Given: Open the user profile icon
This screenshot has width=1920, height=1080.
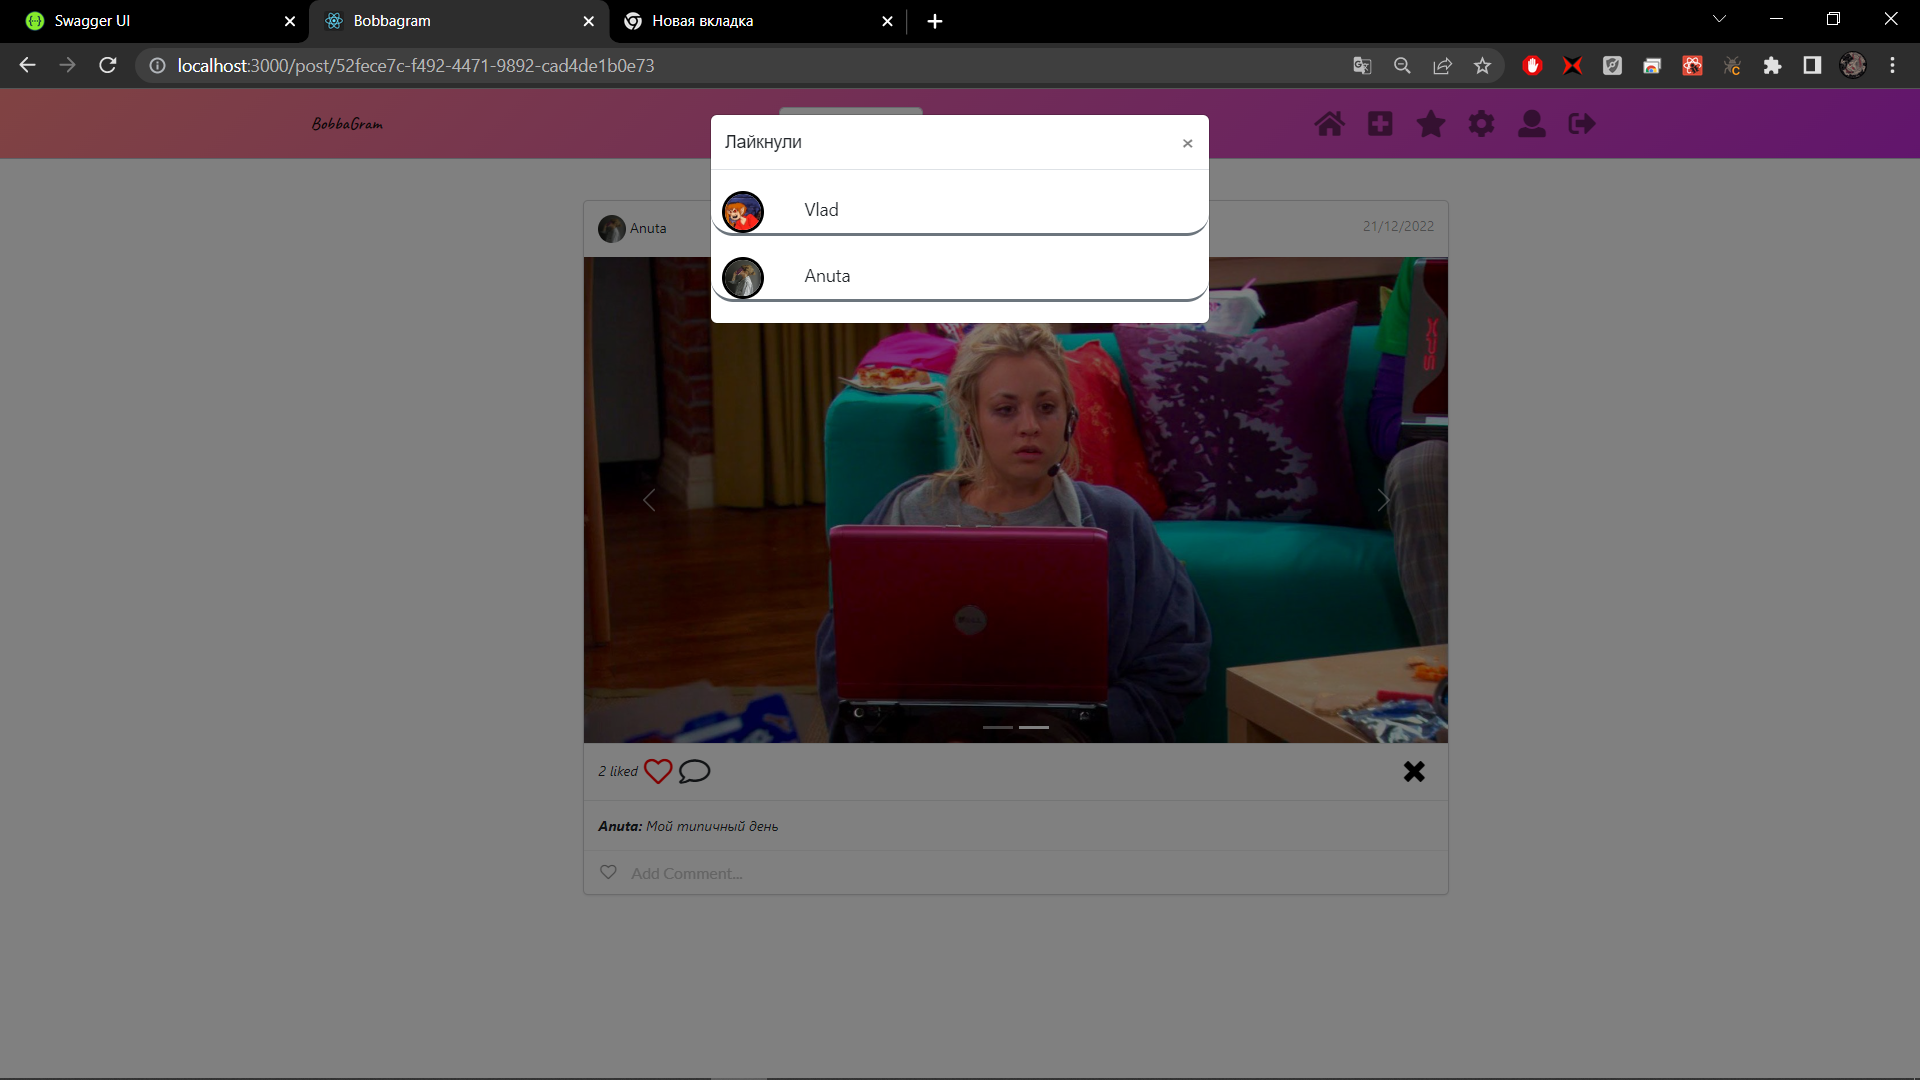Looking at the screenshot, I should coord(1531,124).
